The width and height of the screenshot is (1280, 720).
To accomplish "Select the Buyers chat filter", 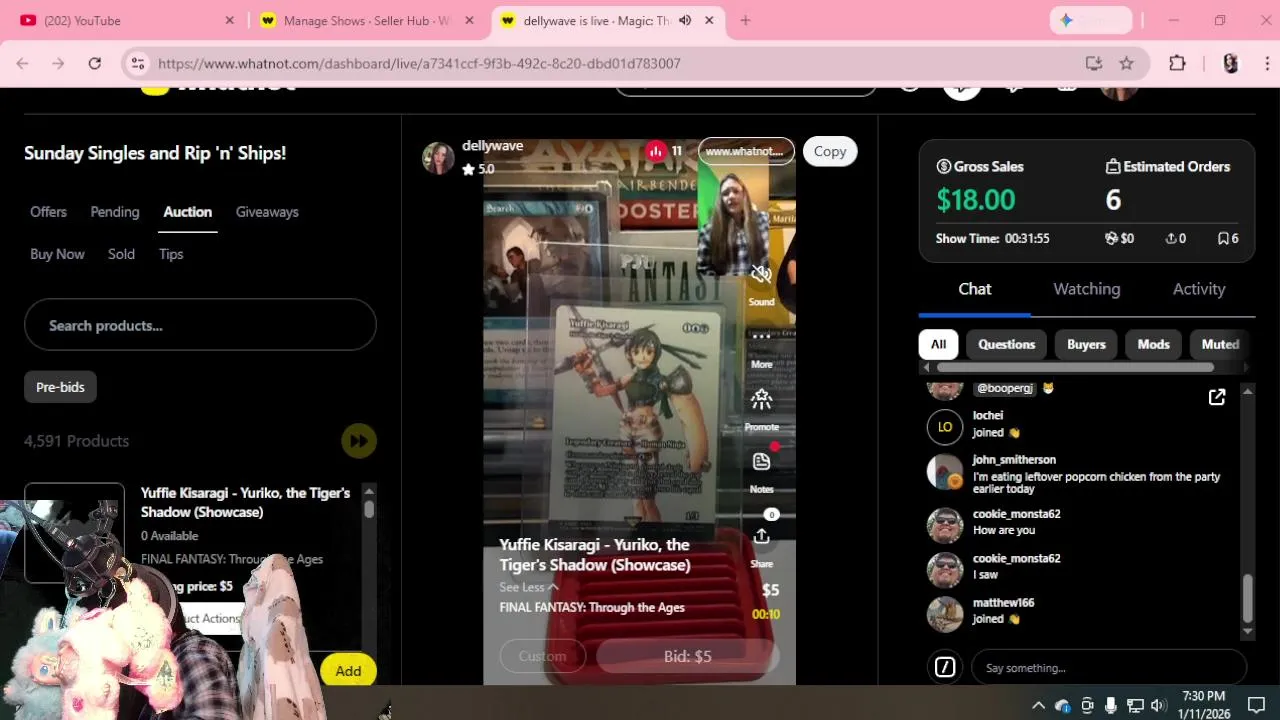I will (1086, 344).
